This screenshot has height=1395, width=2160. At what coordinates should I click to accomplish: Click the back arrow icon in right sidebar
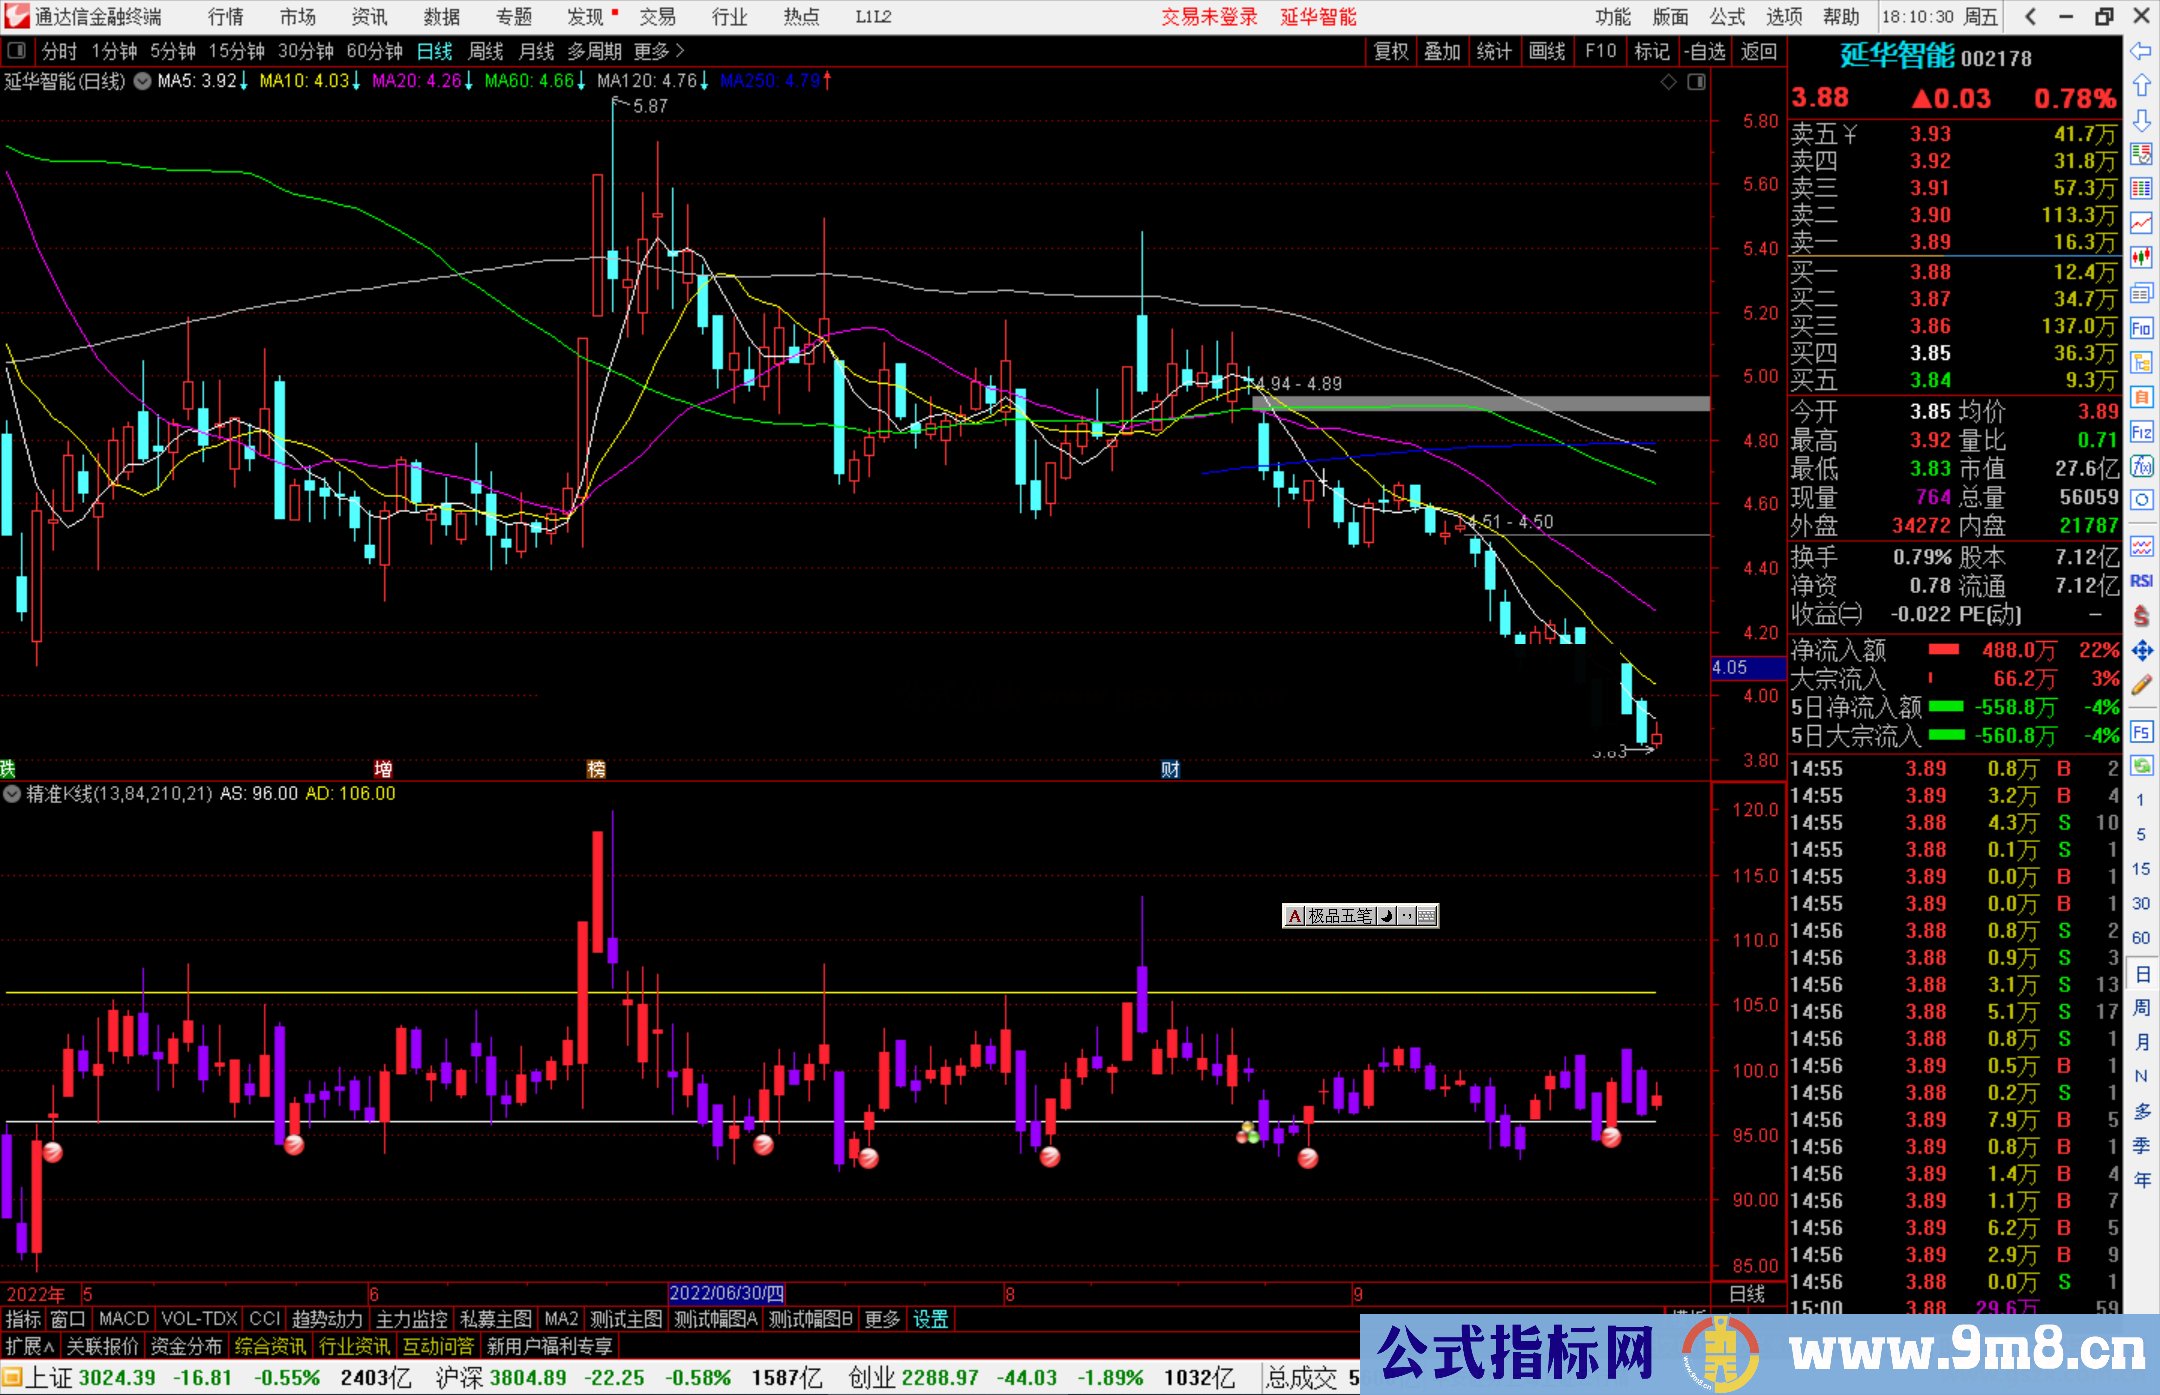2141,51
